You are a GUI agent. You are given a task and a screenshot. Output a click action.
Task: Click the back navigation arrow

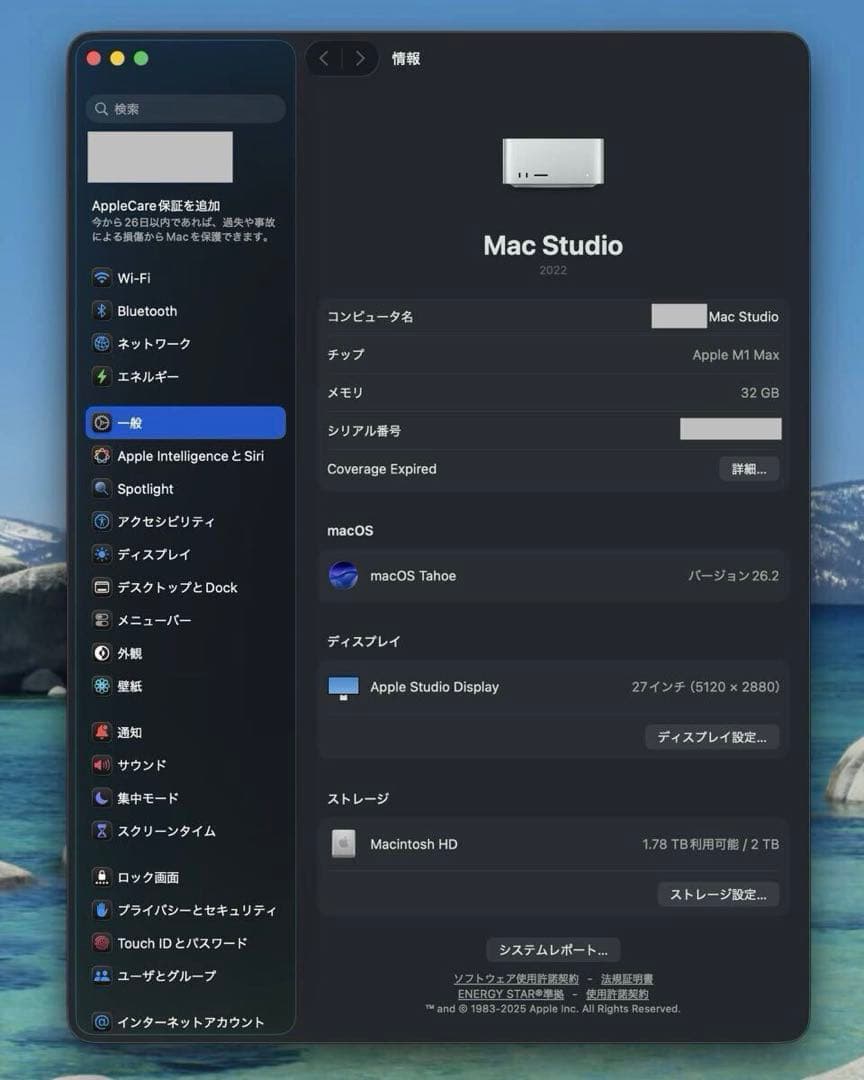[x=323, y=58]
